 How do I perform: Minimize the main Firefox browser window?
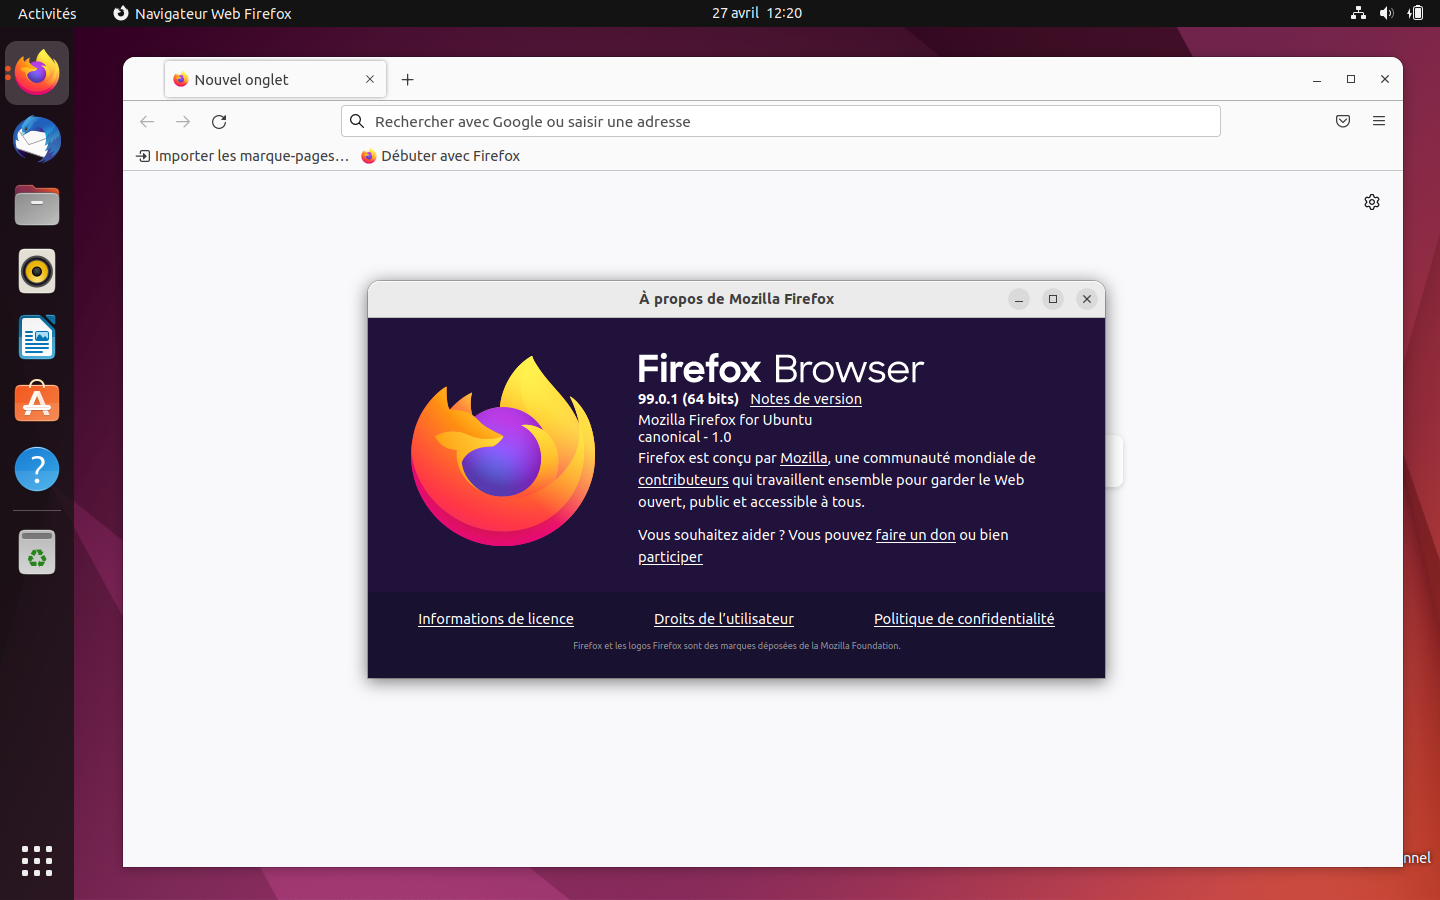tap(1317, 79)
